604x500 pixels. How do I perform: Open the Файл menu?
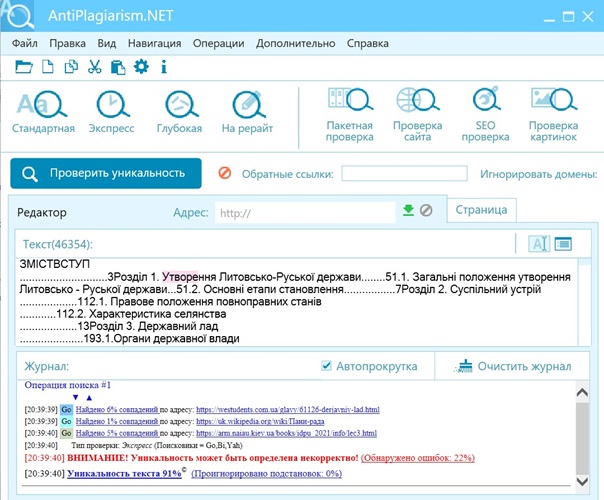pyautogui.click(x=25, y=43)
